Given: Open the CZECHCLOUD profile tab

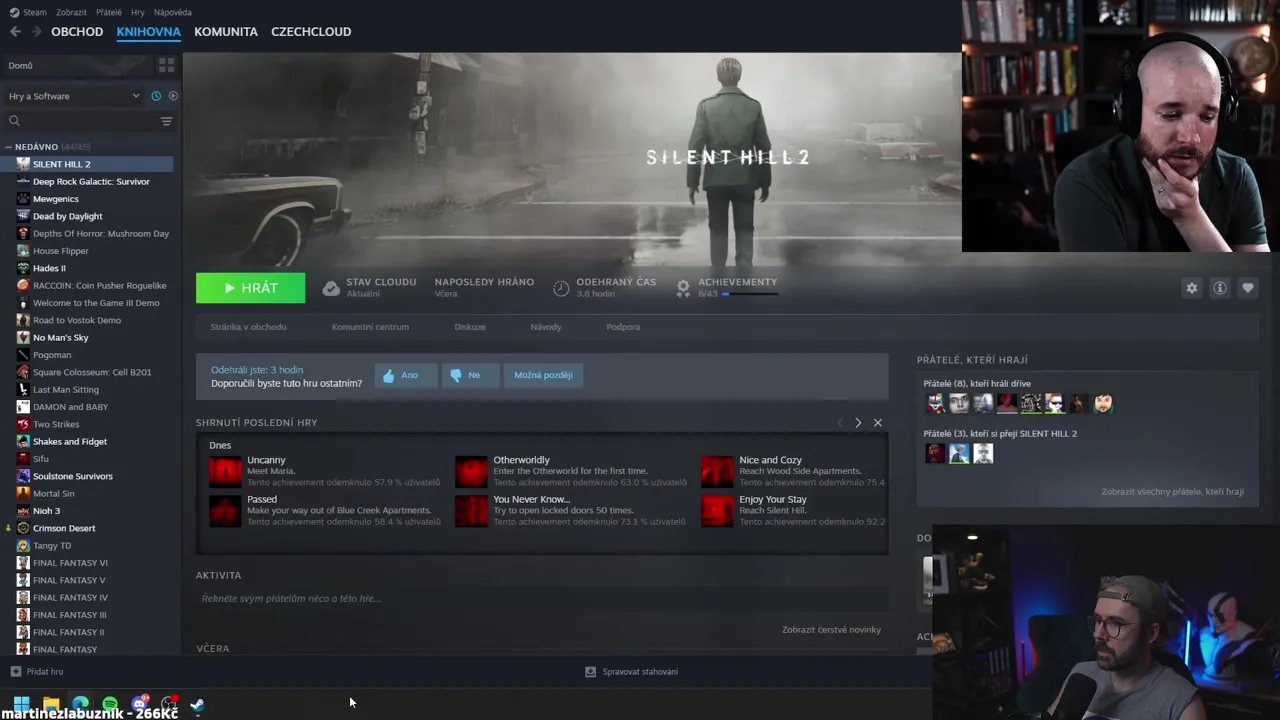Looking at the screenshot, I should [x=311, y=32].
